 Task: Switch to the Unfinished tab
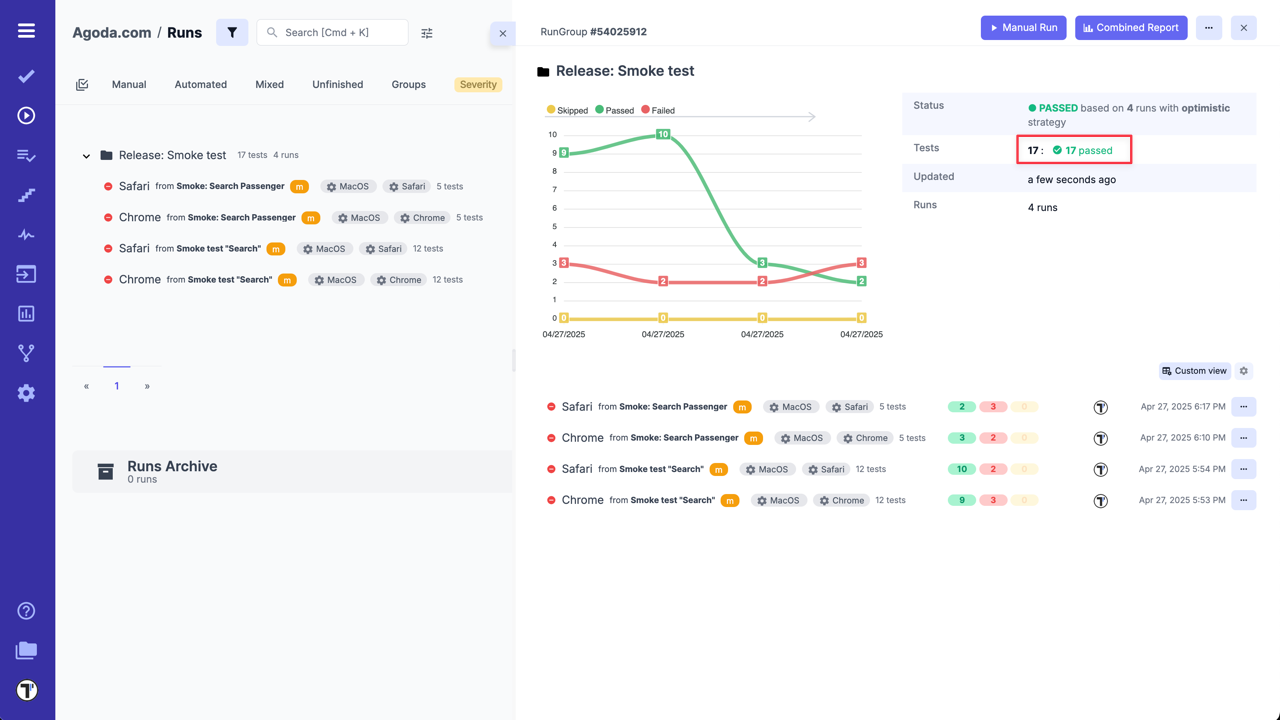click(x=337, y=85)
